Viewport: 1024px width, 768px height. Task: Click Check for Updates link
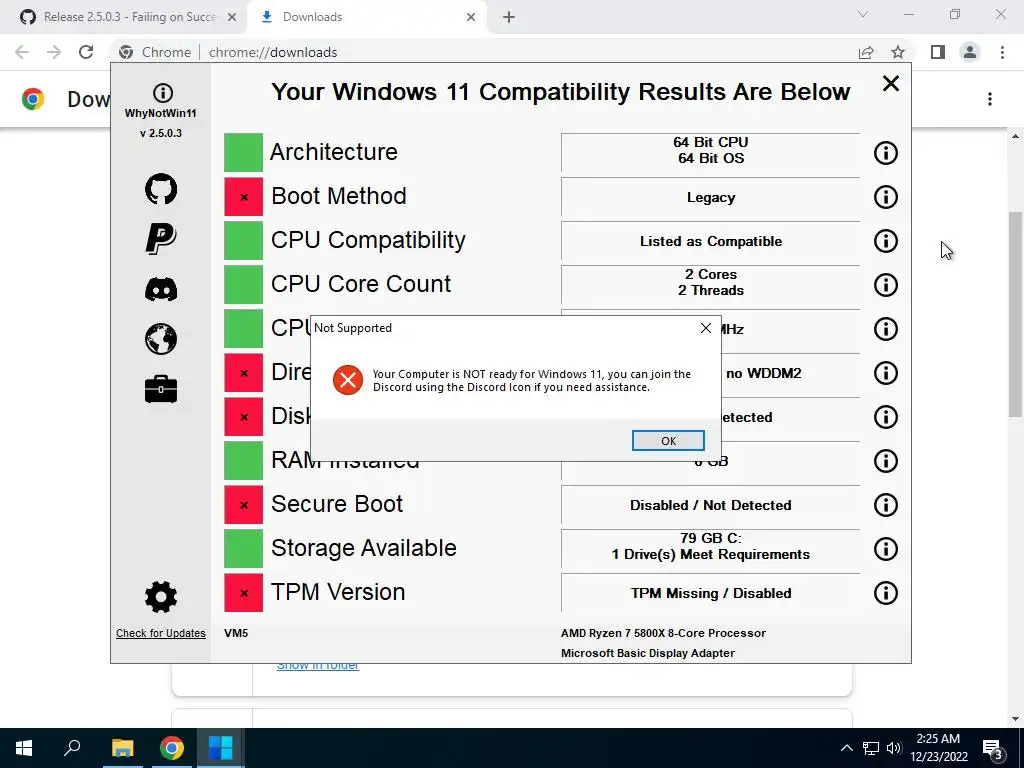click(x=161, y=633)
